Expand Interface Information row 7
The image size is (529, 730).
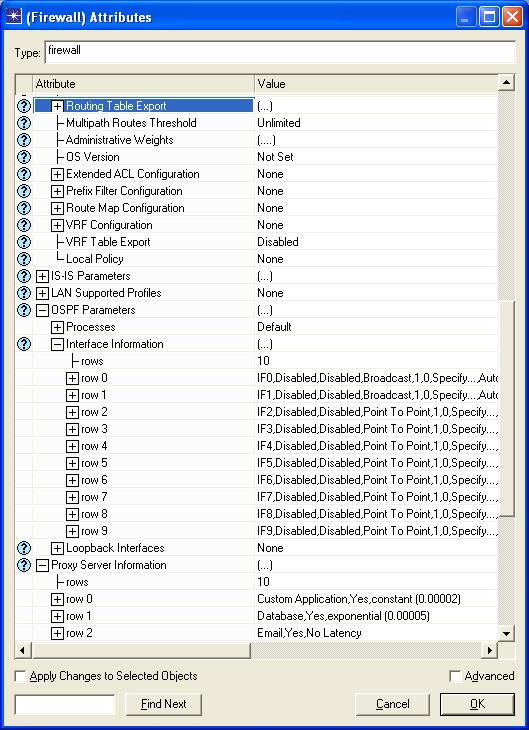click(x=72, y=497)
